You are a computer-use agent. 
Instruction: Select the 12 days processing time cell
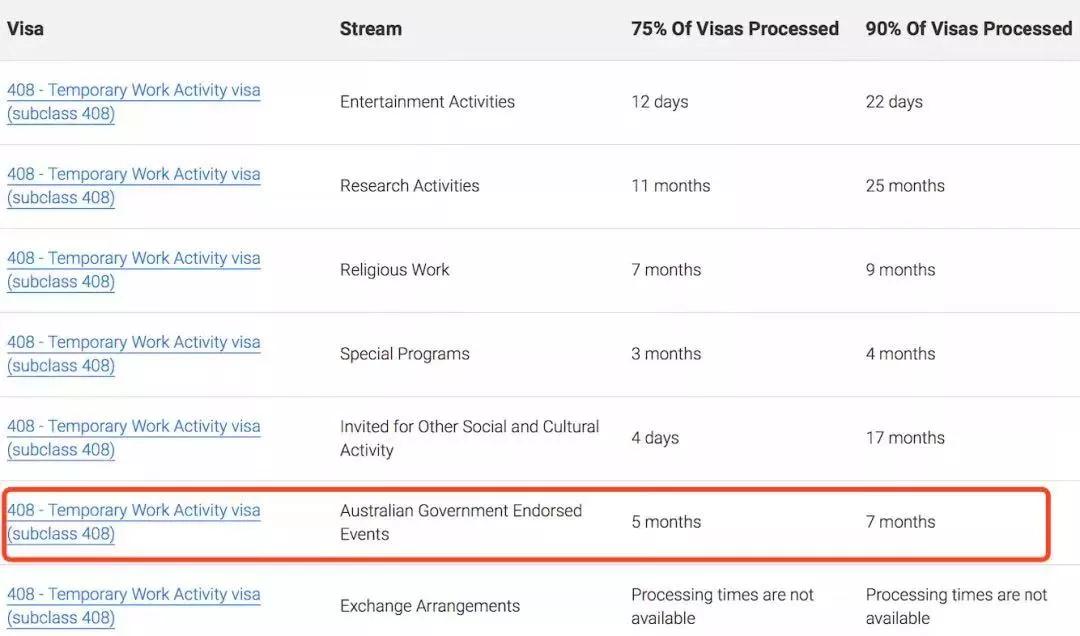(x=659, y=102)
